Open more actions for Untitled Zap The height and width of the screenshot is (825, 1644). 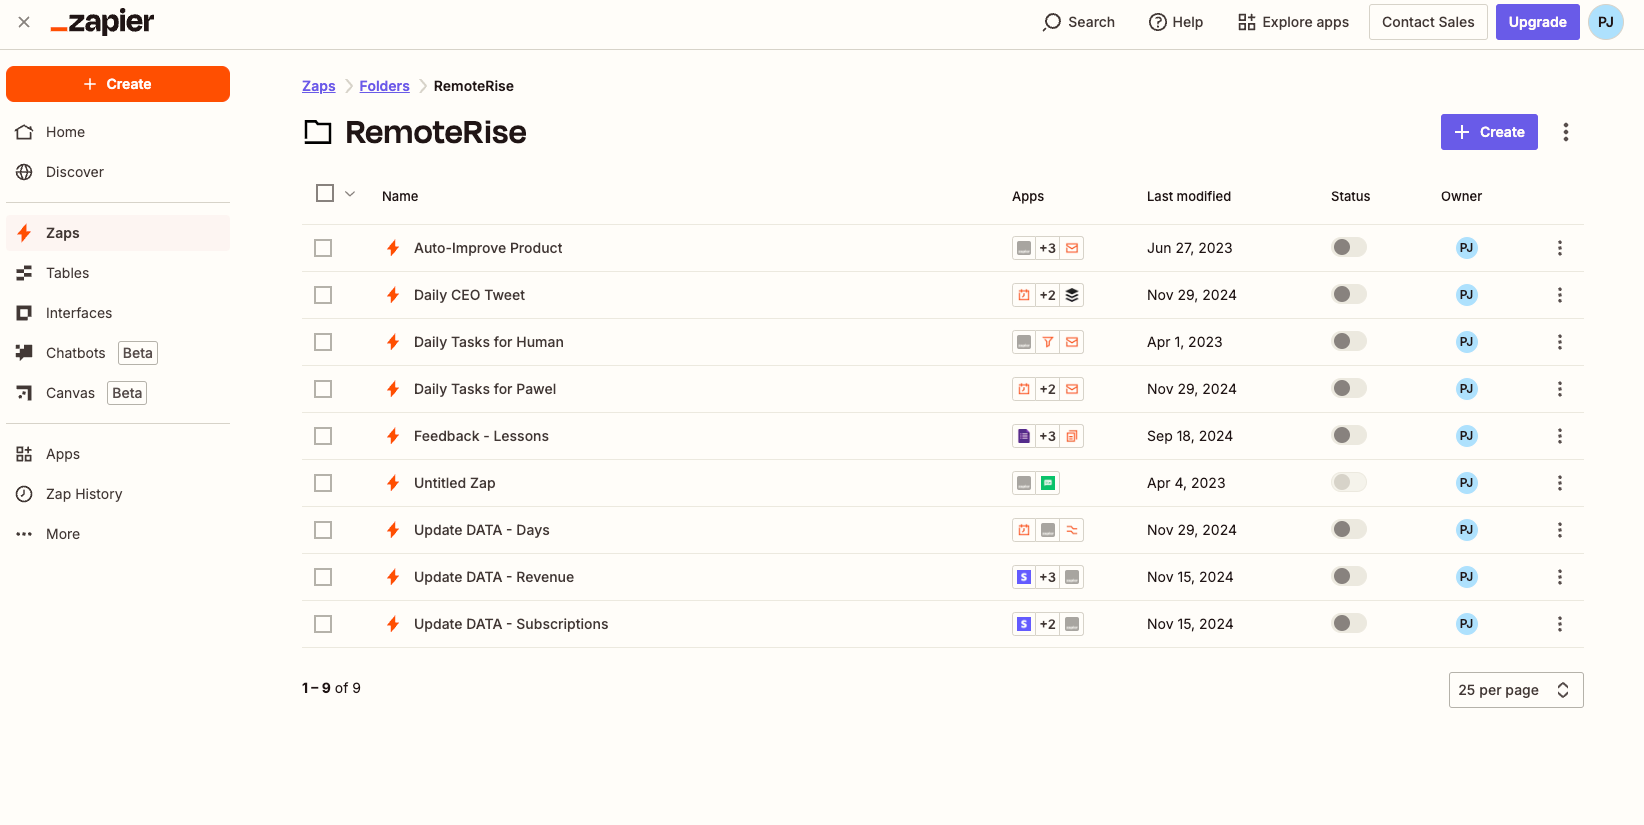tap(1560, 483)
